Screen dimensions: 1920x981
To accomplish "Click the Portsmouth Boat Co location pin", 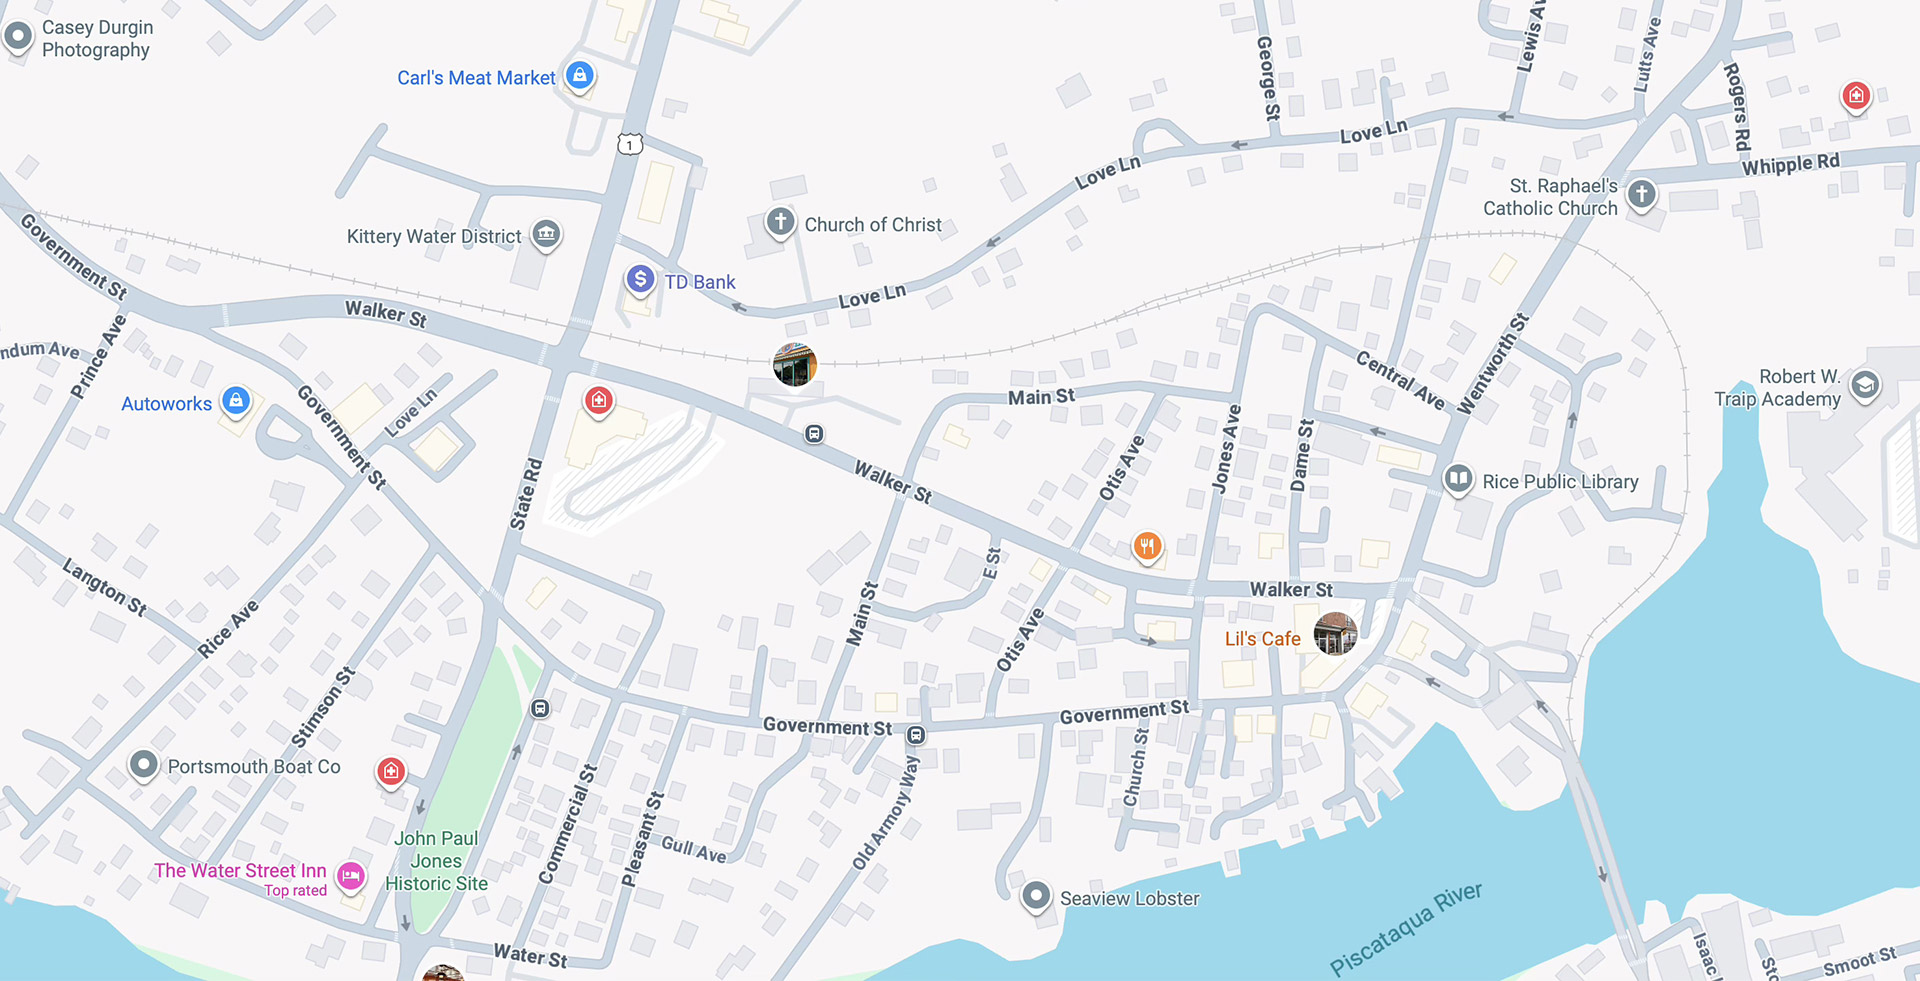I will [x=144, y=765].
